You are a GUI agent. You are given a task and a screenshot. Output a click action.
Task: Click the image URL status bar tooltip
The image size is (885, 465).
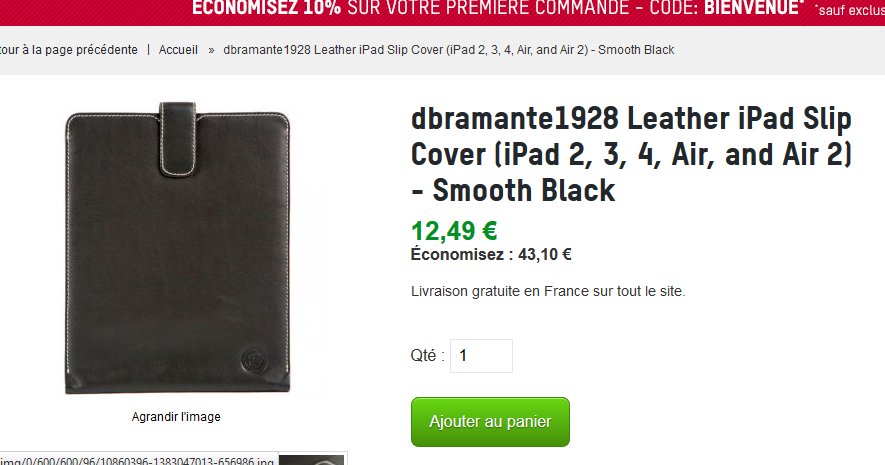click(139, 459)
